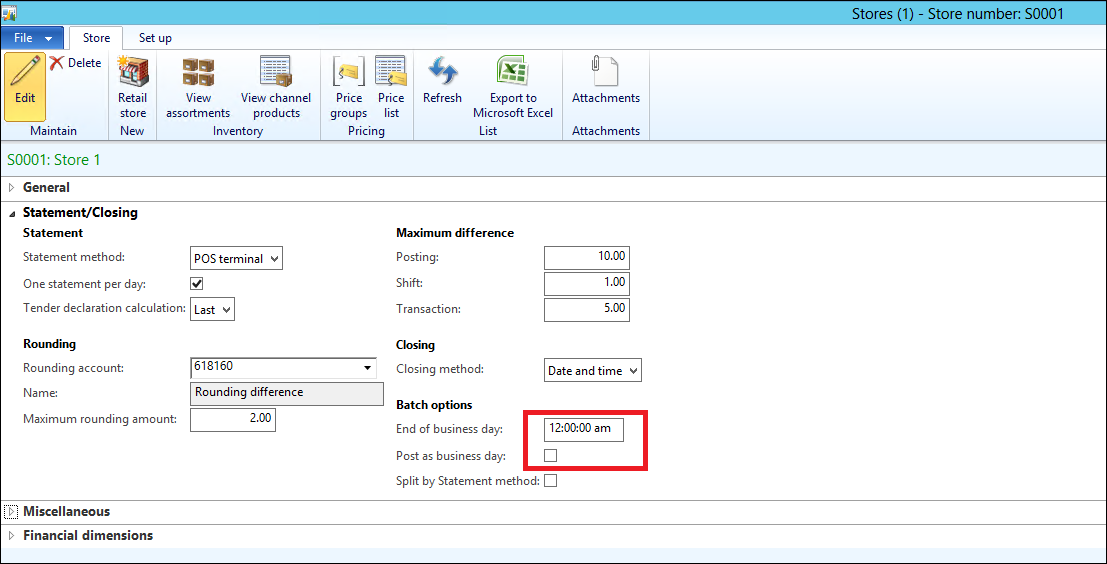
Task: Create a new Retail store
Action: click(132, 87)
